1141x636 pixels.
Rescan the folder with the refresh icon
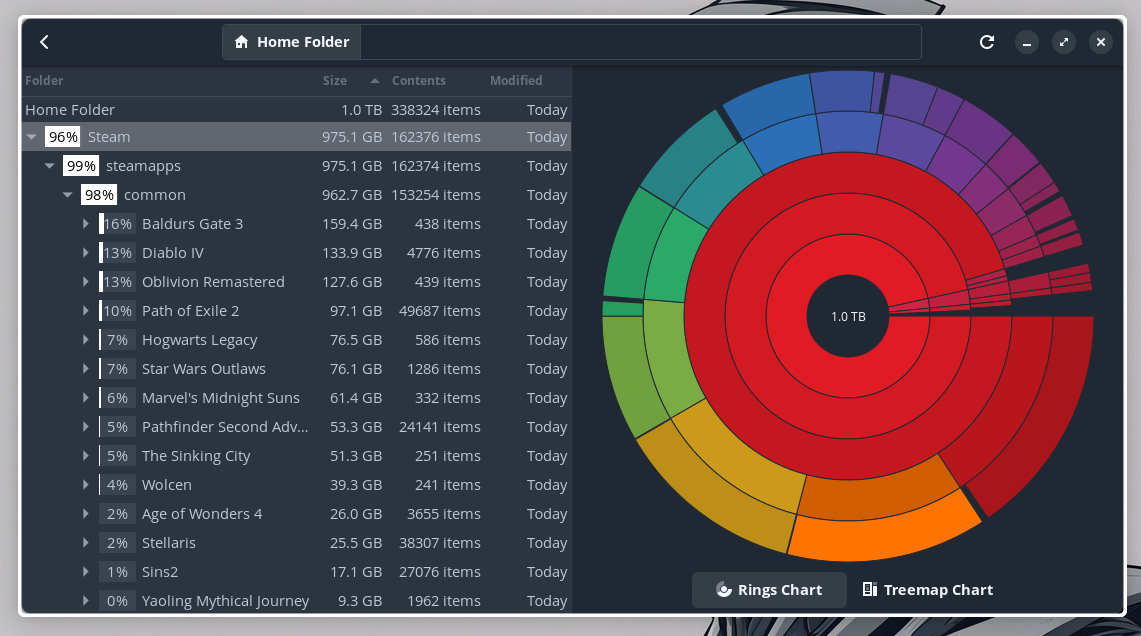pyautogui.click(x=987, y=42)
